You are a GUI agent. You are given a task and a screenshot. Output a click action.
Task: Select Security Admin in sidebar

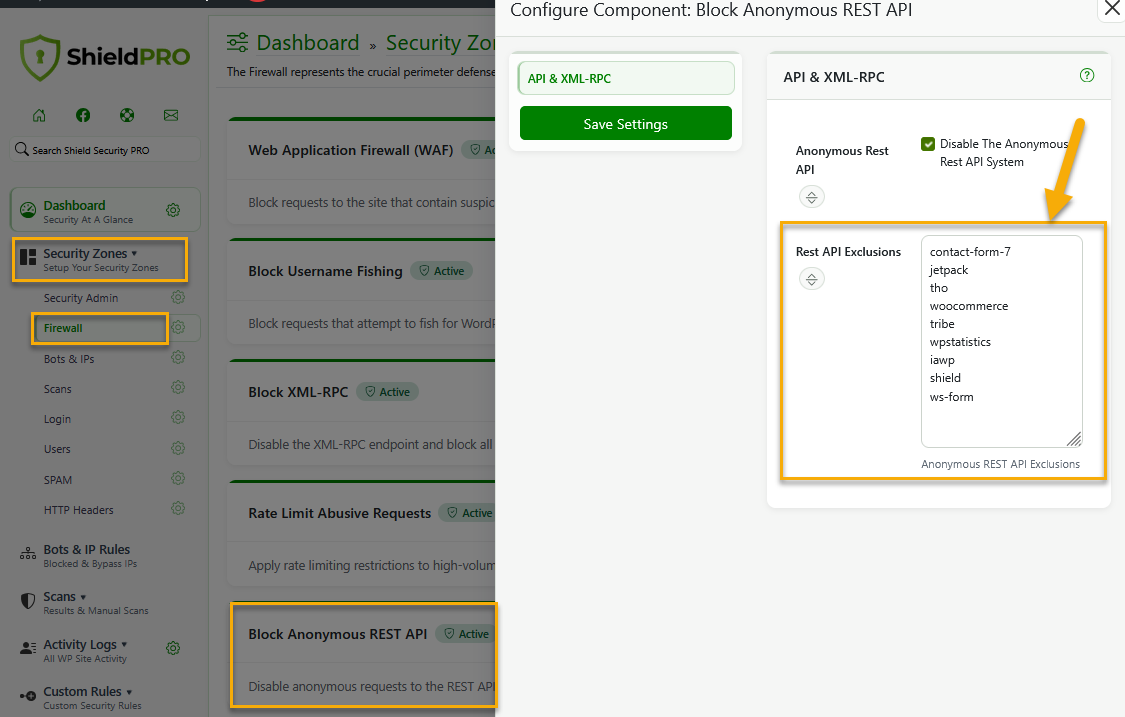pos(81,298)
